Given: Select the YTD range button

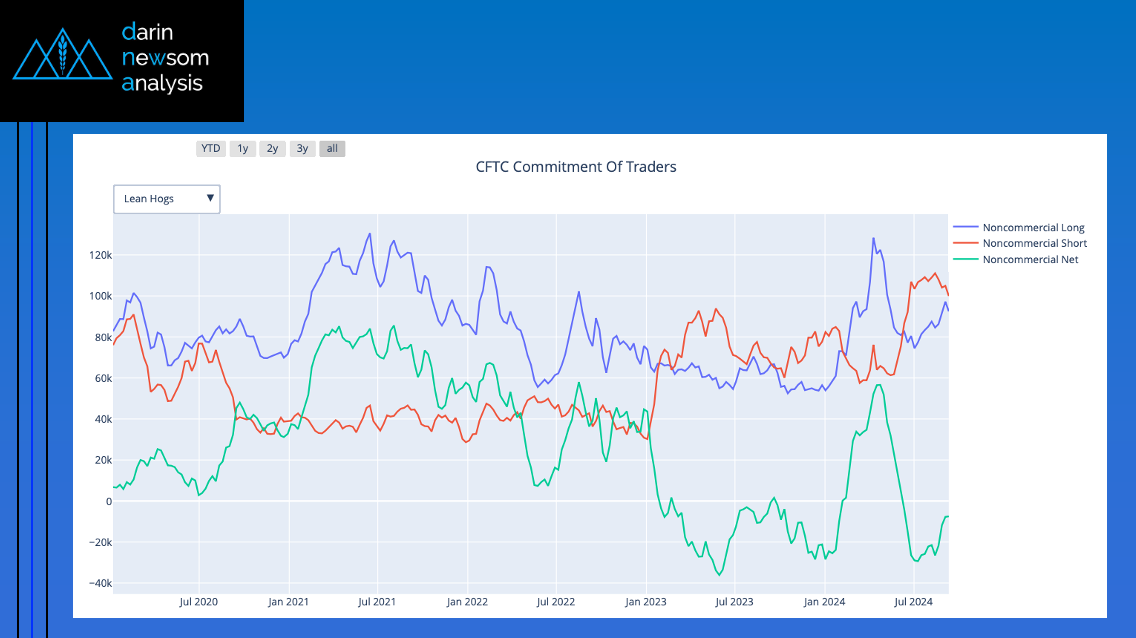Looking at the screenshot, I should (211, 148).
